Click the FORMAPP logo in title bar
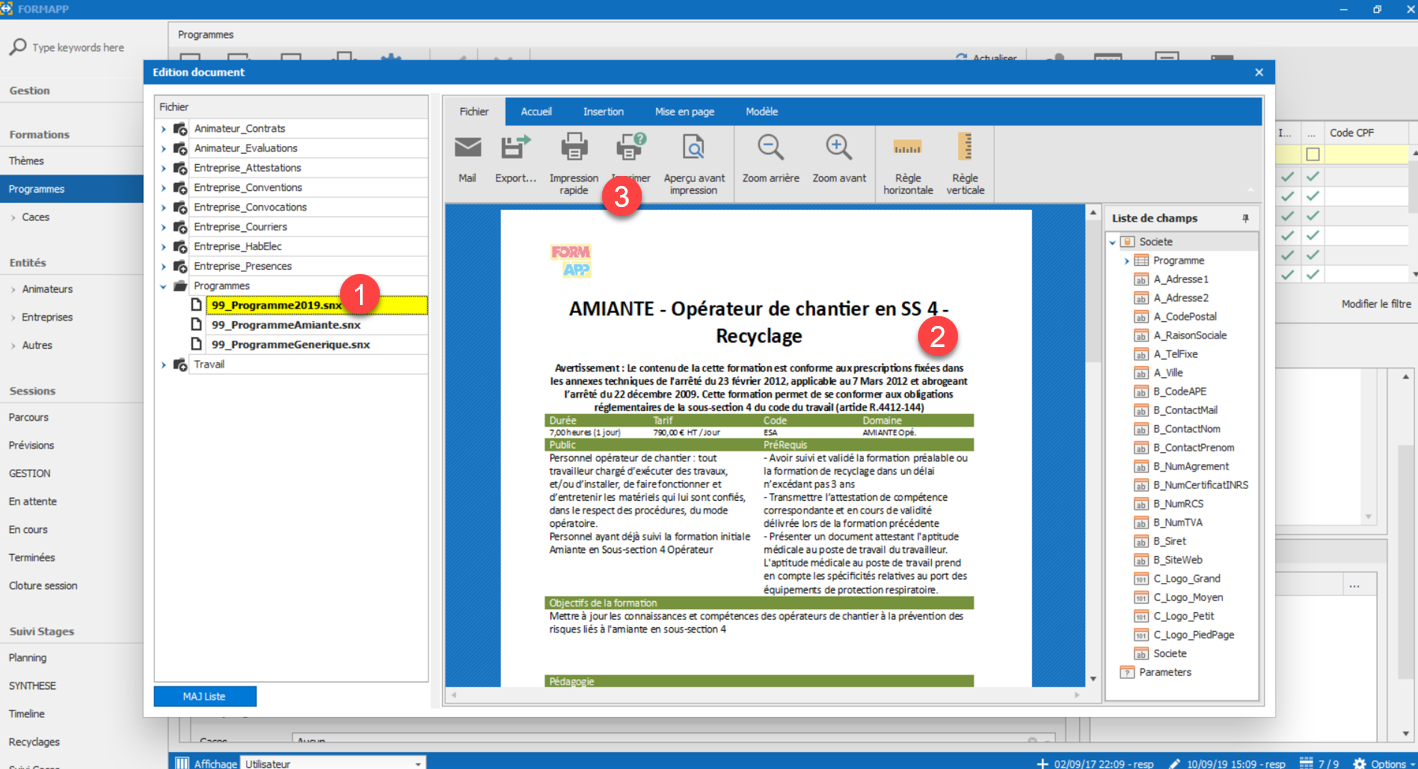 pos(7,8)
